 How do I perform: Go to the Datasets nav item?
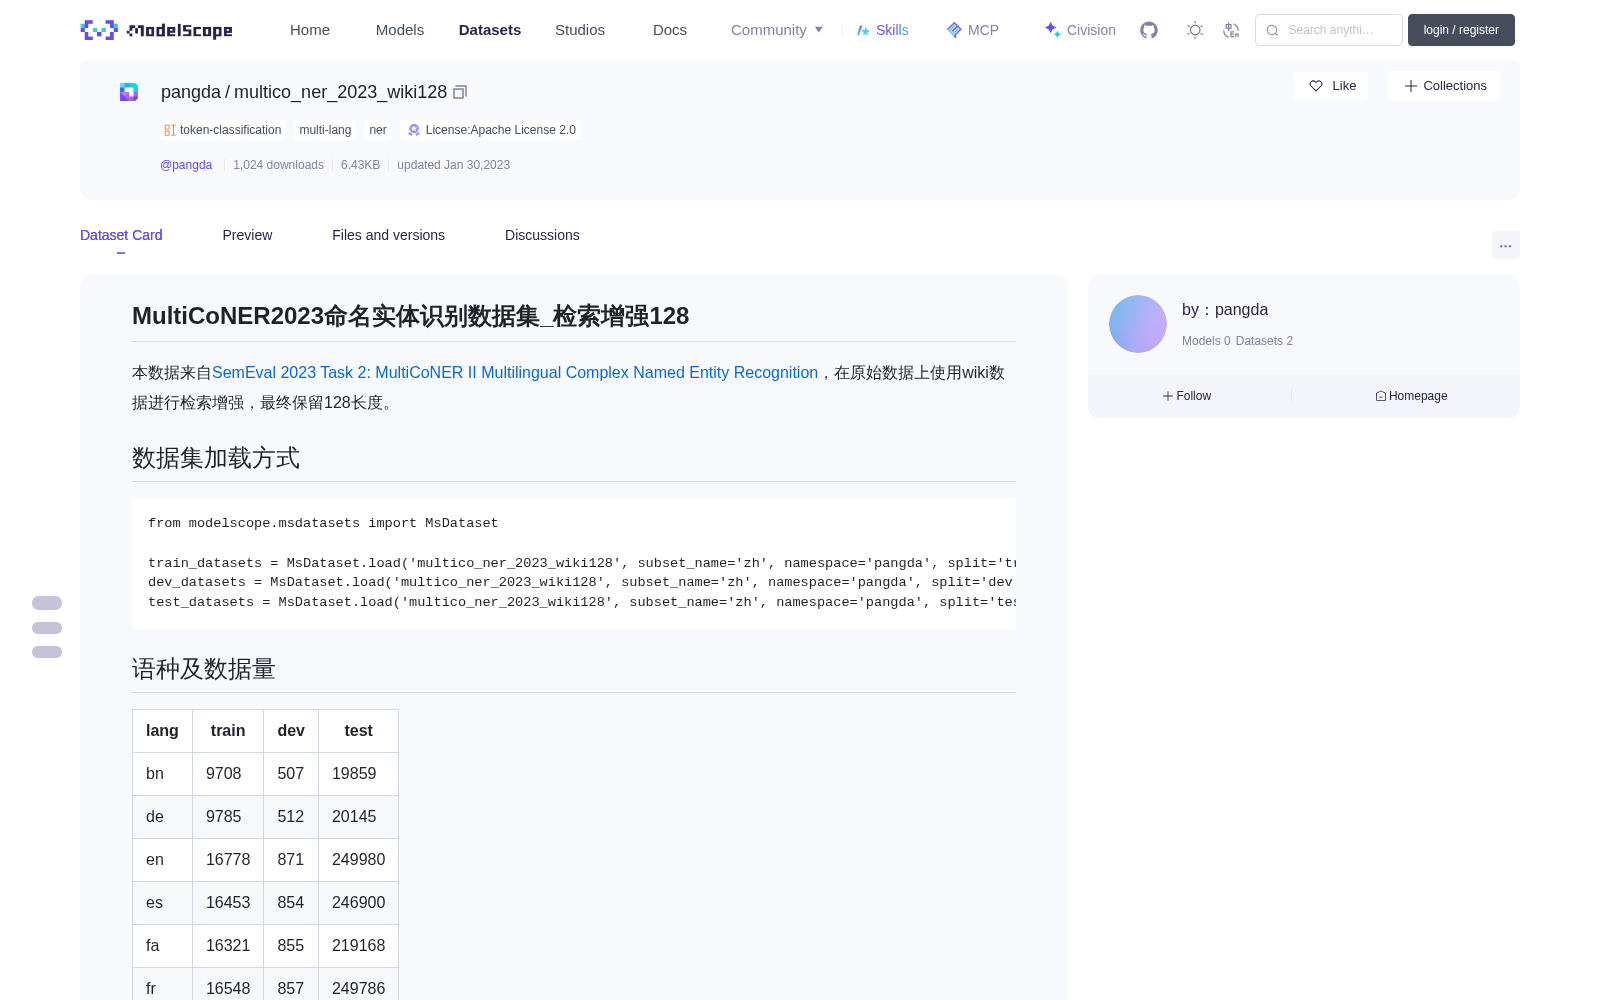490,30
